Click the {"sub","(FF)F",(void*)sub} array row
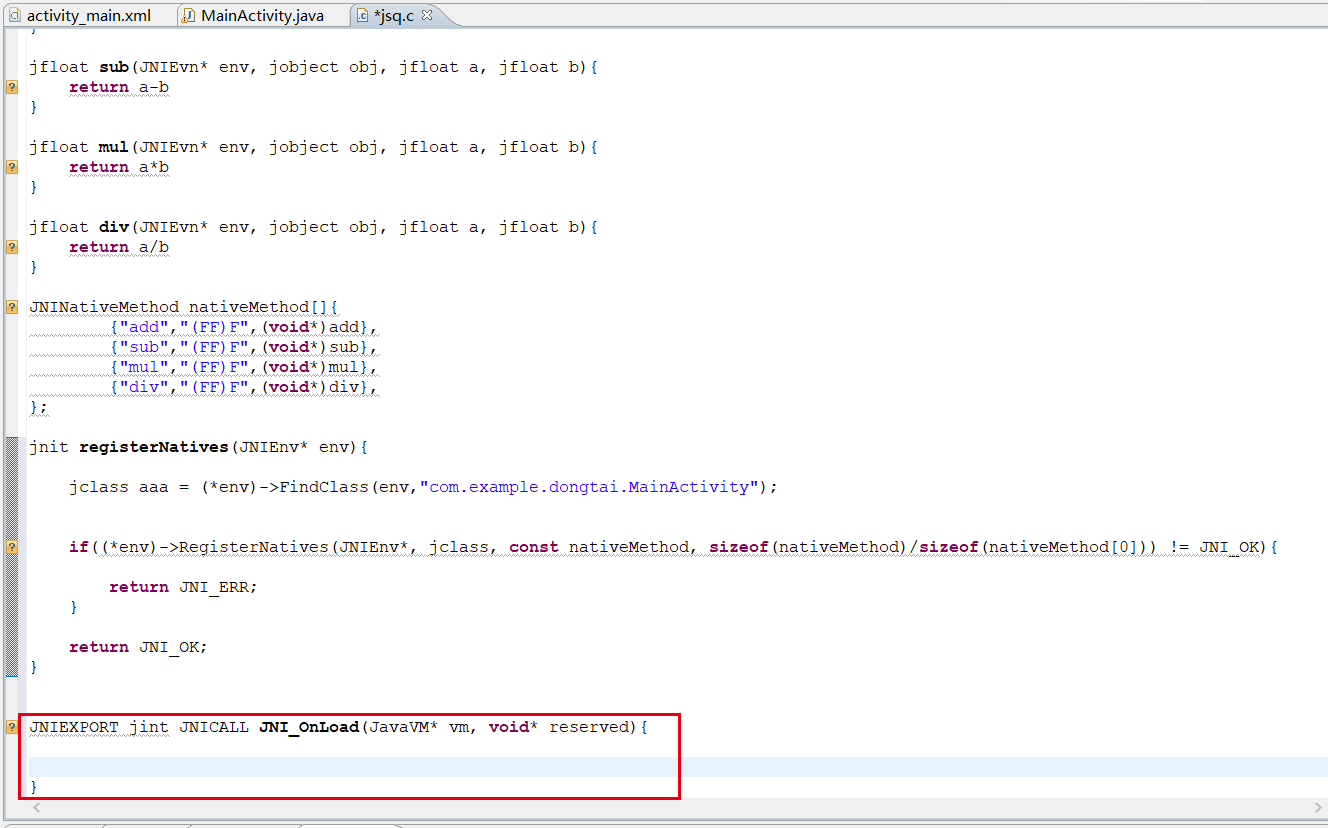The width and height of the screenshot is (1328, 828). [x=244, y=347]
